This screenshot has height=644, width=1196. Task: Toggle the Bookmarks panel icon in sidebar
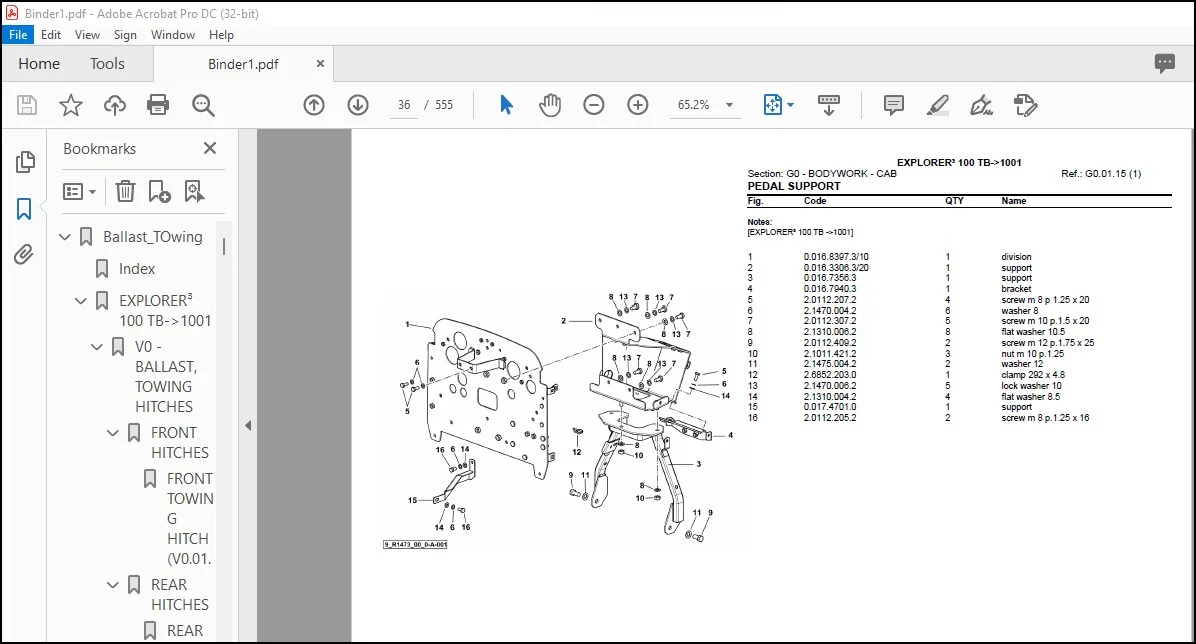[x=24, y=208]
